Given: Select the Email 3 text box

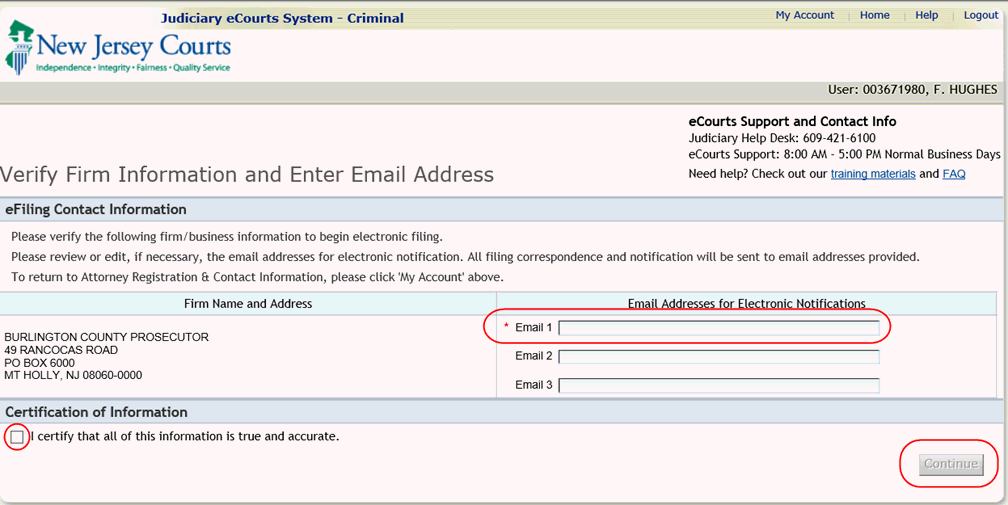Looking at the screenshot, I should (x=718, y=386).
